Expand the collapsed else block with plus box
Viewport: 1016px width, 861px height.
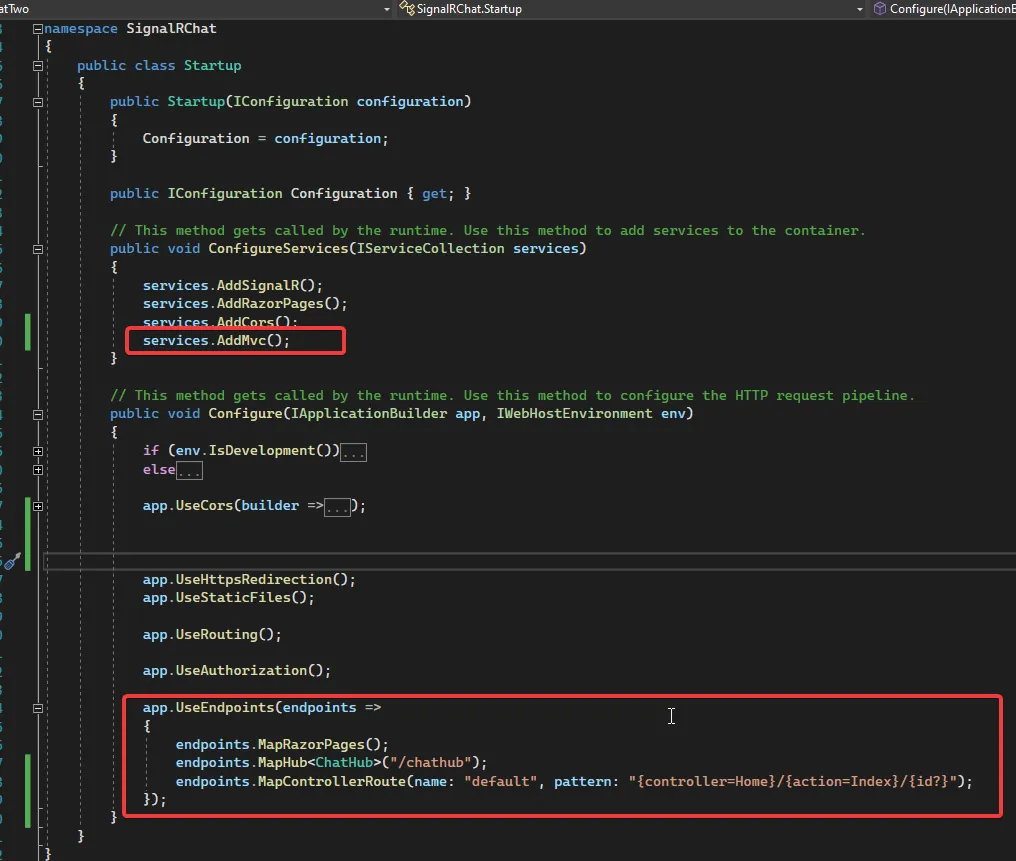38,470
